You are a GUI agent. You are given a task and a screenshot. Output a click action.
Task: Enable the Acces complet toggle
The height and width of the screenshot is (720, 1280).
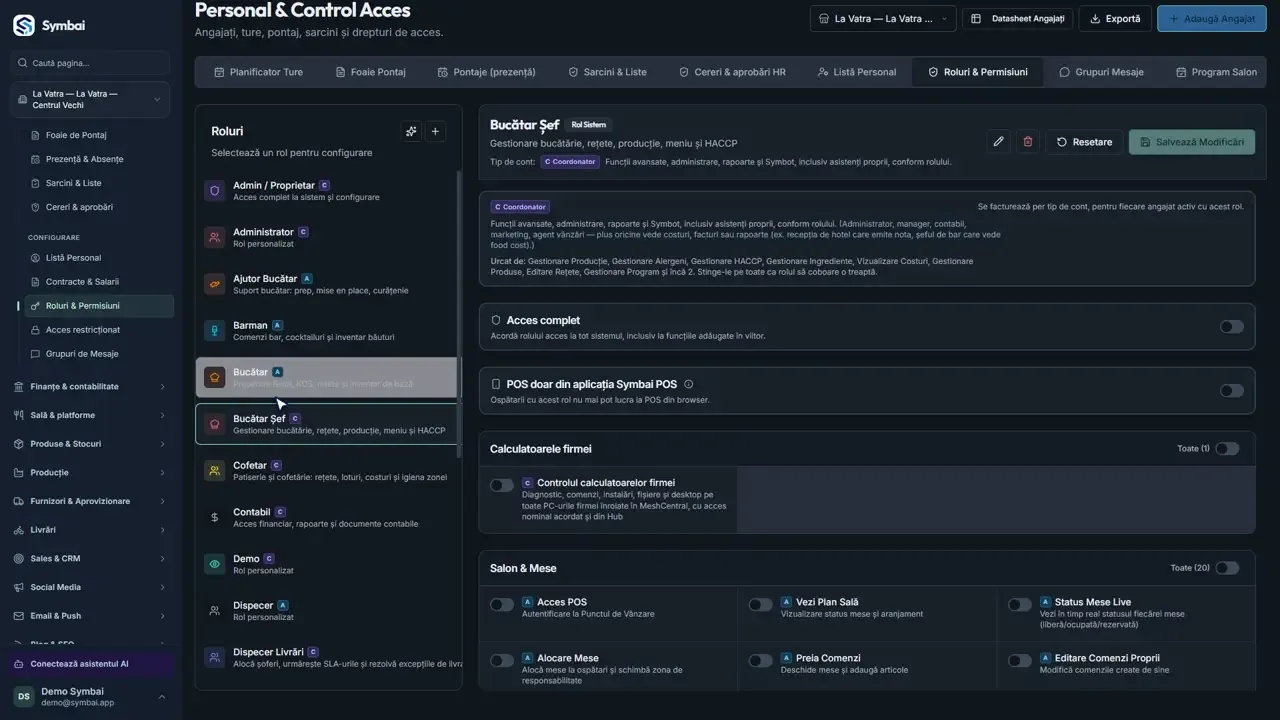coord(1232,327)
